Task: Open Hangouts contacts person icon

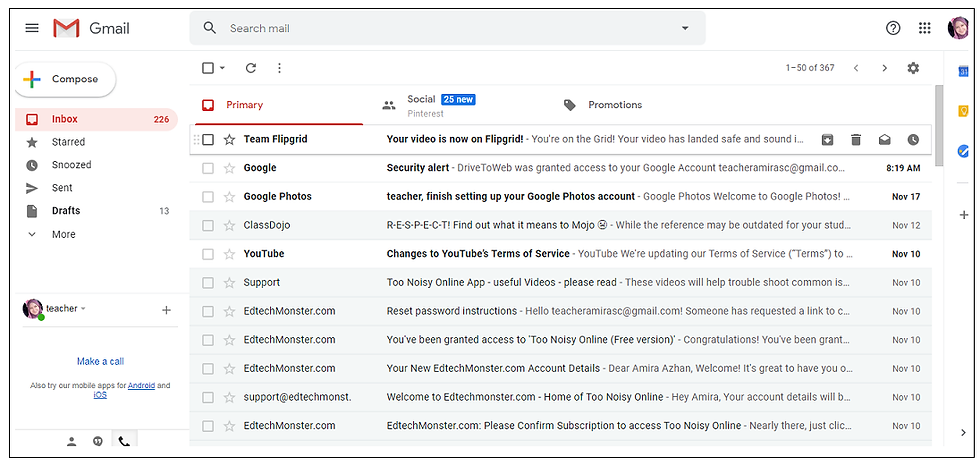Action: pos(72,441)
